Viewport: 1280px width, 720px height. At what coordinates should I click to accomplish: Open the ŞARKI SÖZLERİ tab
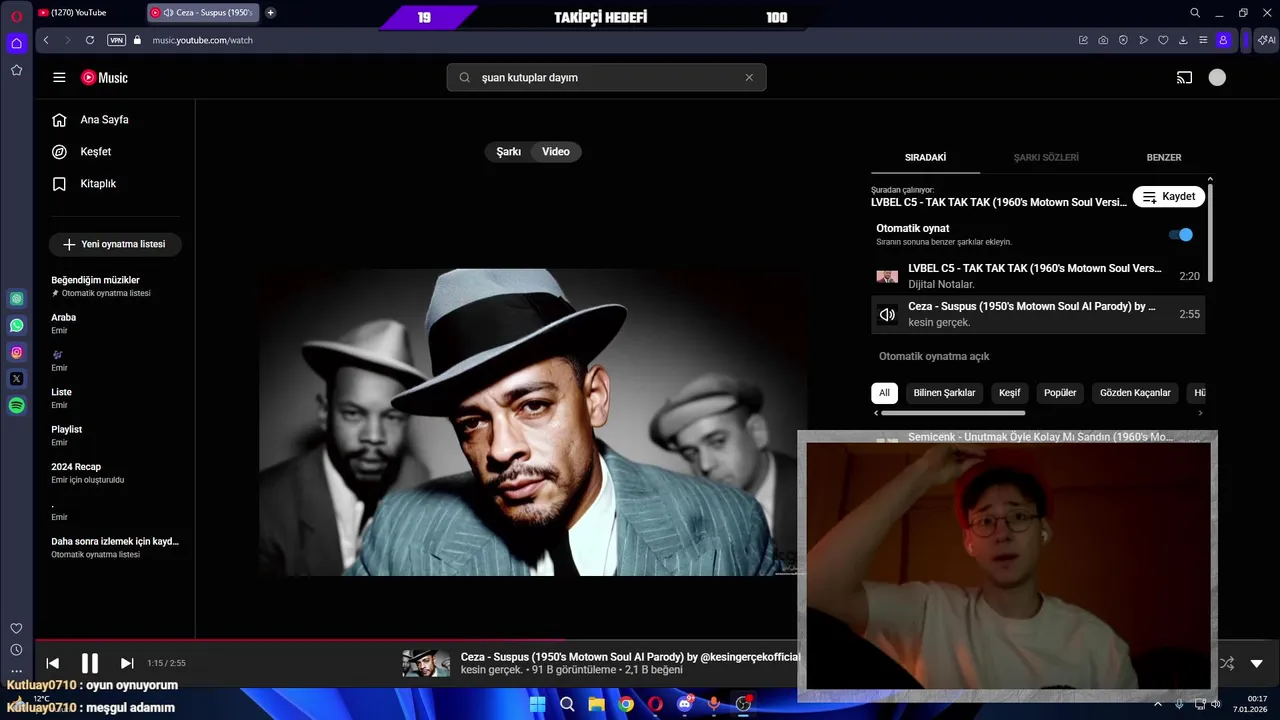pos(1046,158)
